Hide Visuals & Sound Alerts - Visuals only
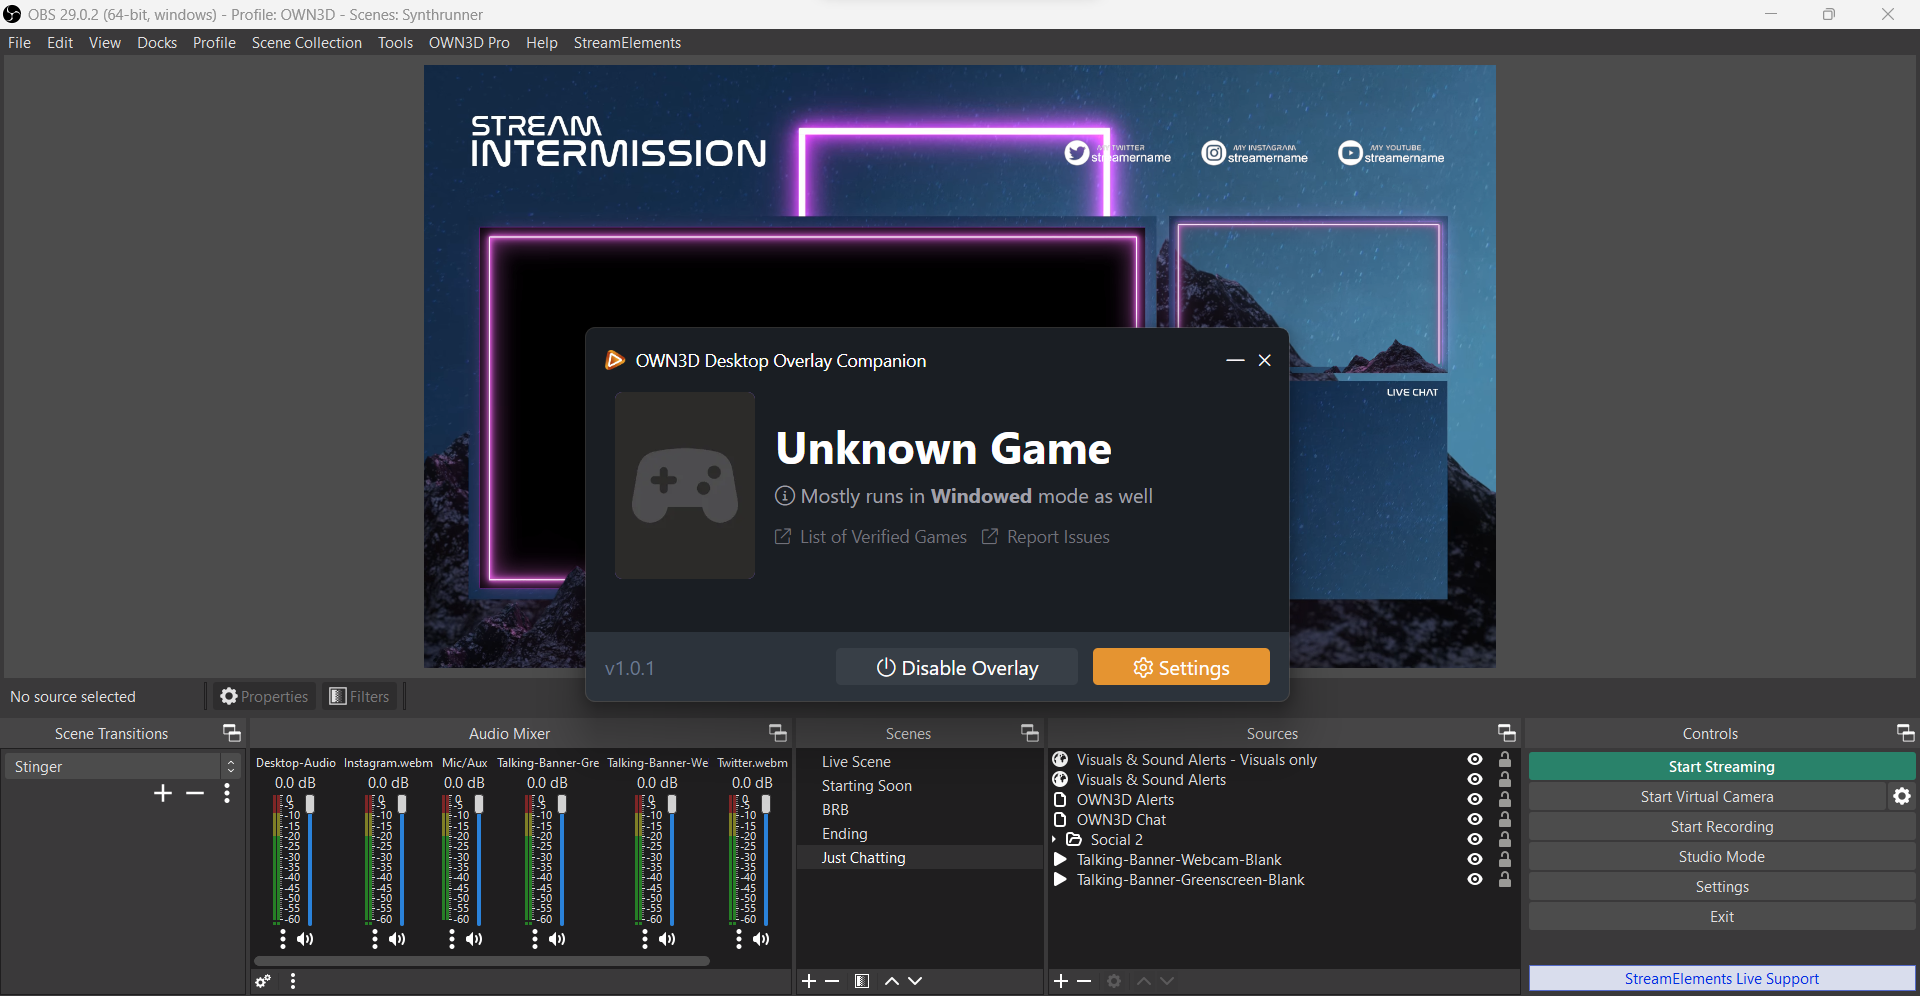The width and height of the screenshot is (1920, 996). pos(1474,760)
